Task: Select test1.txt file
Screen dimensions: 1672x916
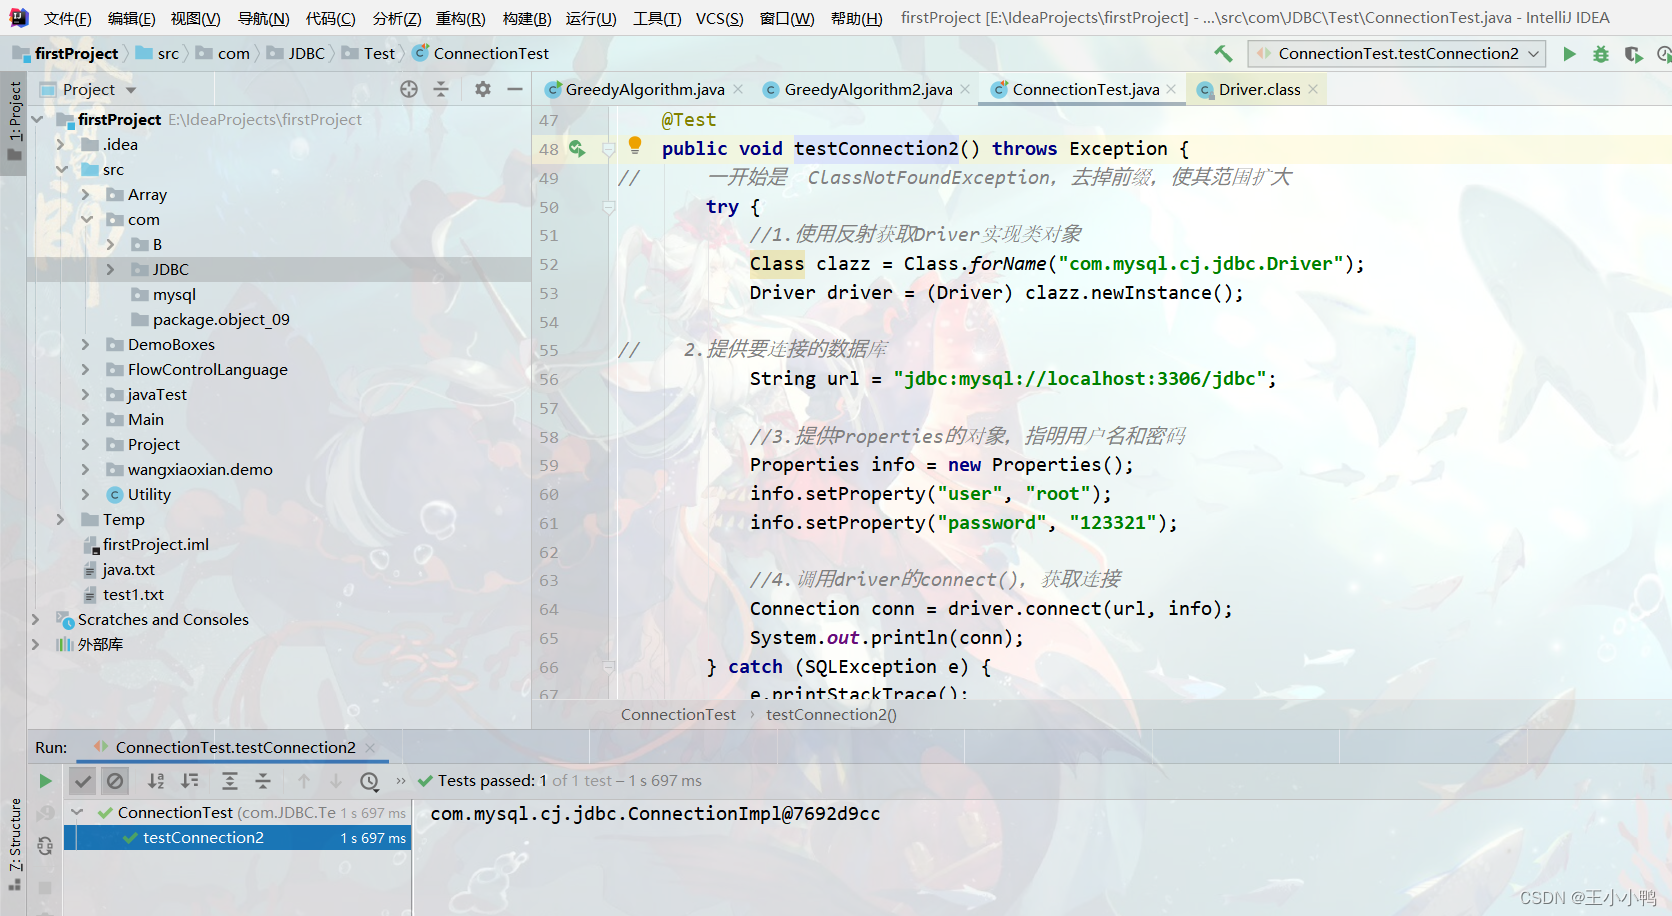Action: pyautogui.click(x=133, y=595)
